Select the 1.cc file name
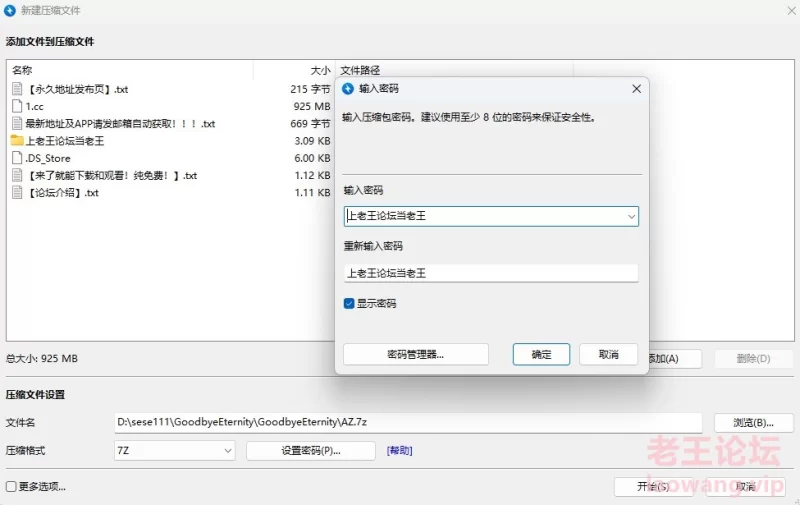The width and height of the screenshot is (800, 505). [35, 107]
